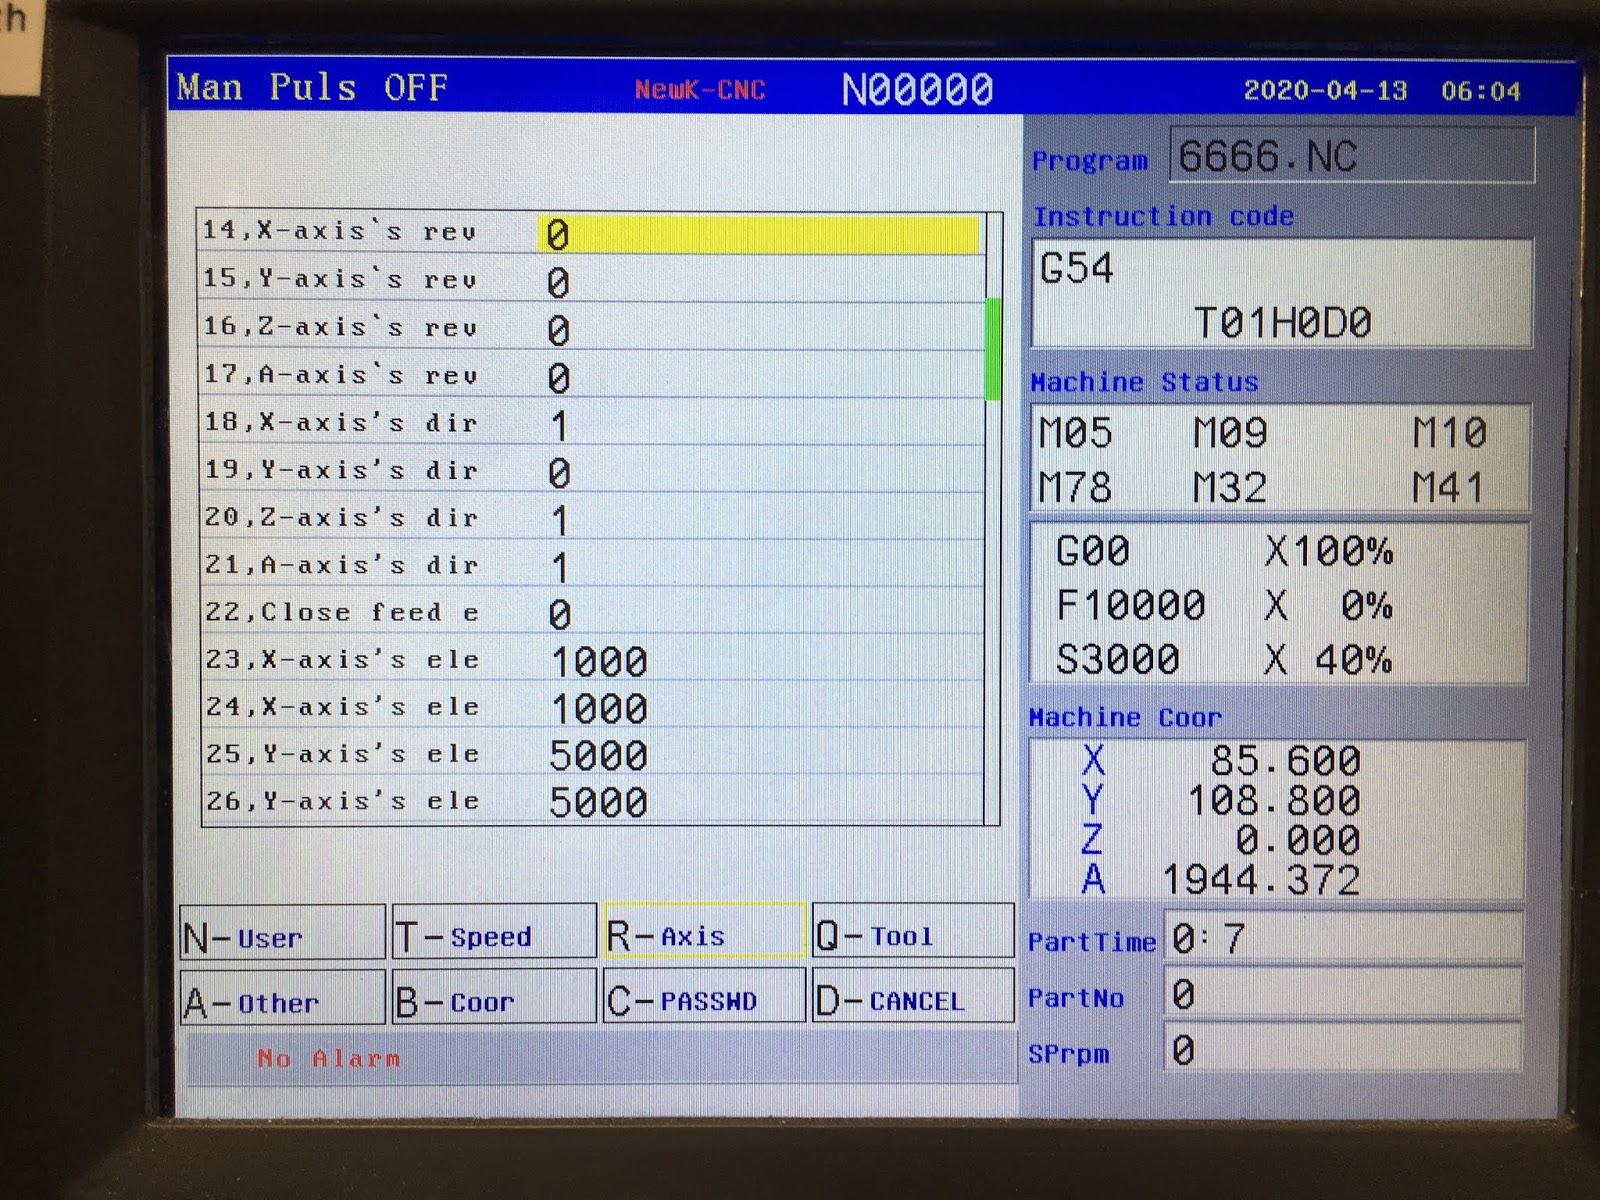Click the Man Puls OFF mode label

point(312,87)
